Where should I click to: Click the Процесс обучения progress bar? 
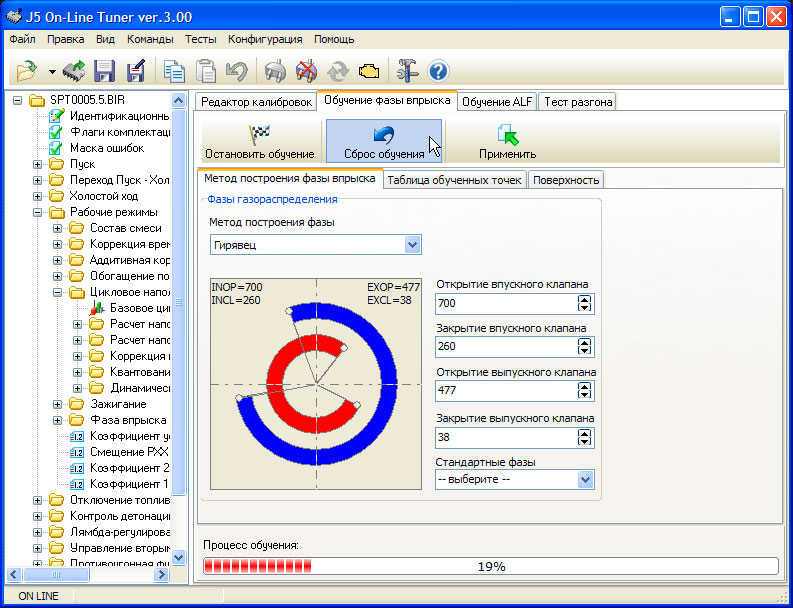490,566
